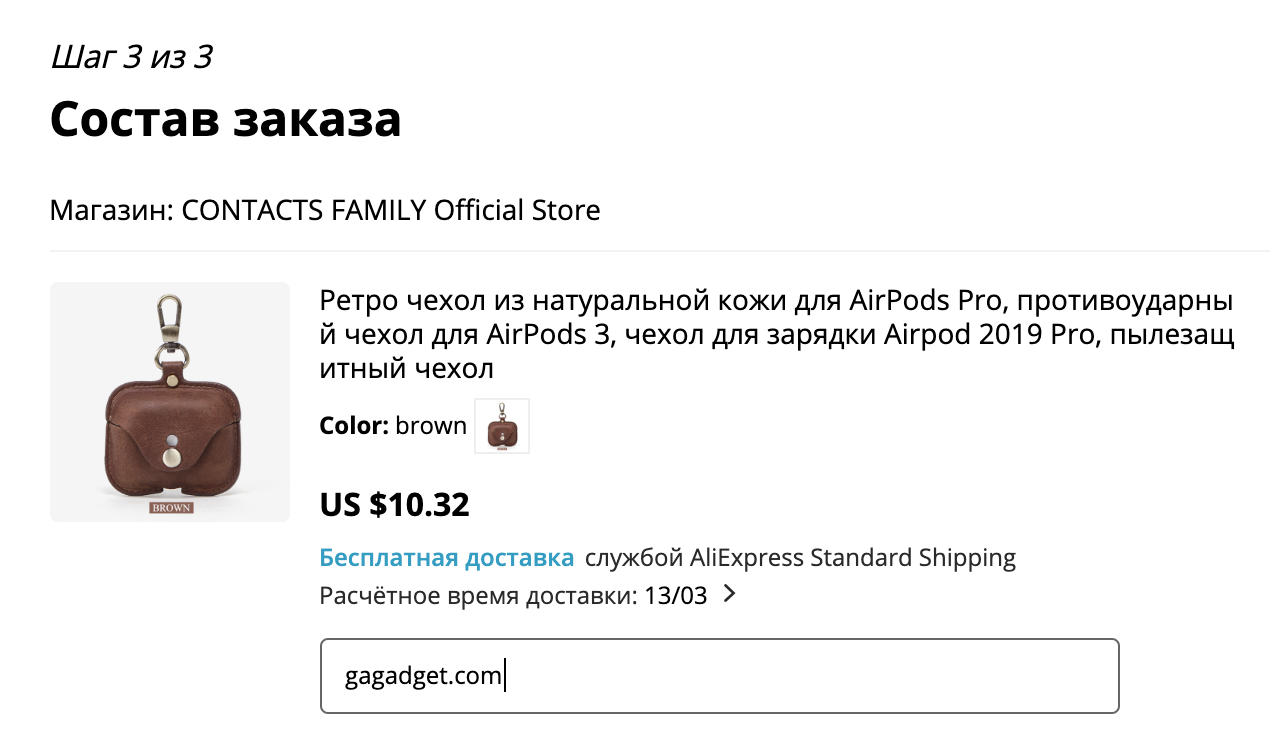Click the "Состав заказа" heading
Screen dimensions: 1270x744
(x=225, y=120)
